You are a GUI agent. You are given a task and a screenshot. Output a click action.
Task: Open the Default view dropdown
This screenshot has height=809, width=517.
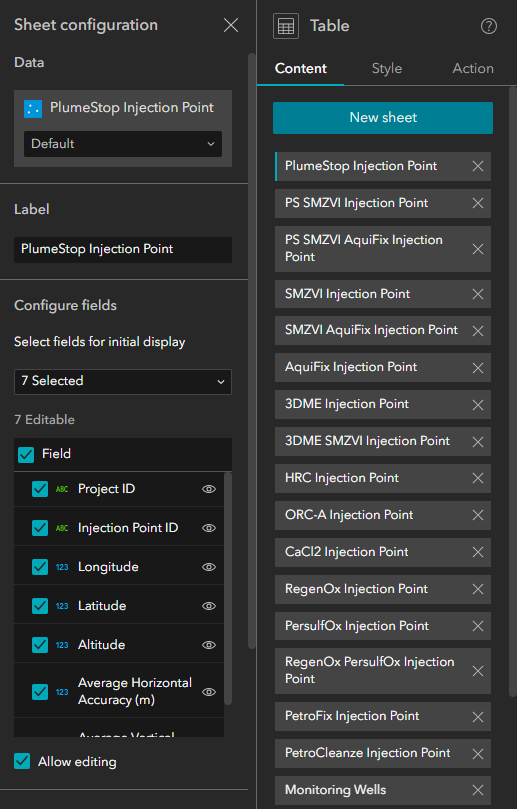123,143
